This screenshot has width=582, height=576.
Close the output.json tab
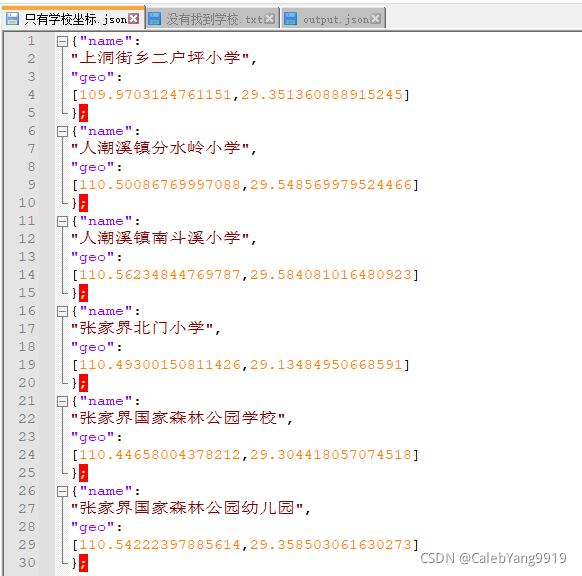click(376, 19)
